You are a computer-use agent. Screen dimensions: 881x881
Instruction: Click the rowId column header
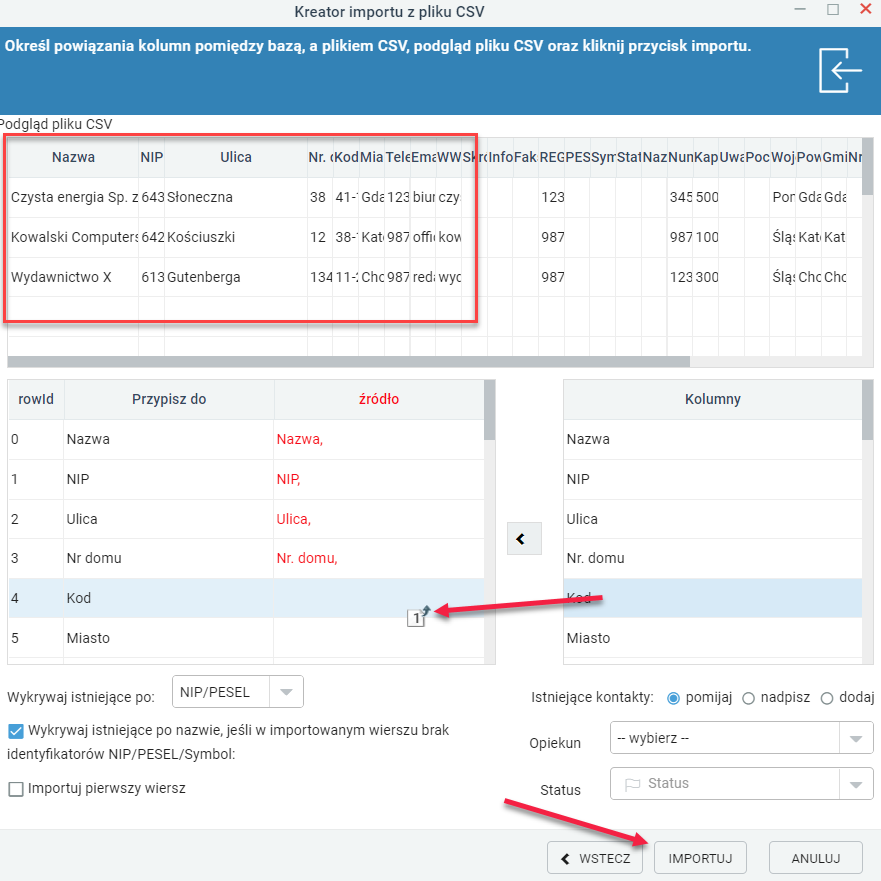pos(36,399)
